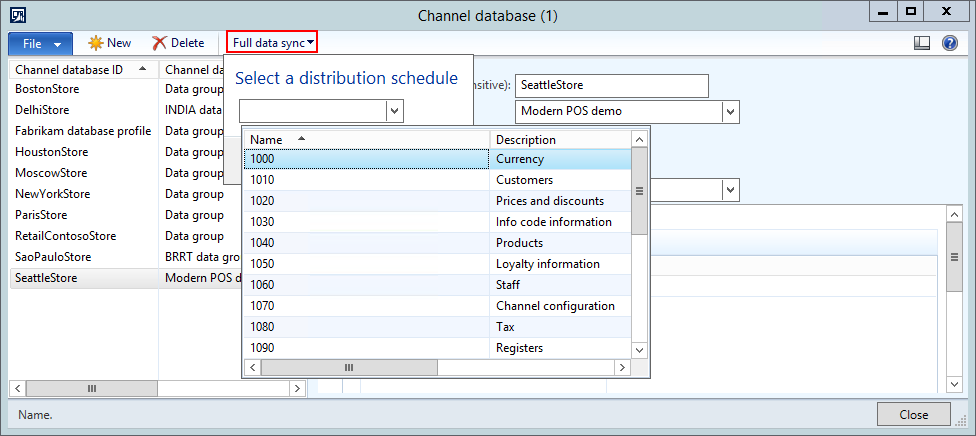Click the Registers description cell
The height and width of the screenshot is (436, 976).
[560, 348]
